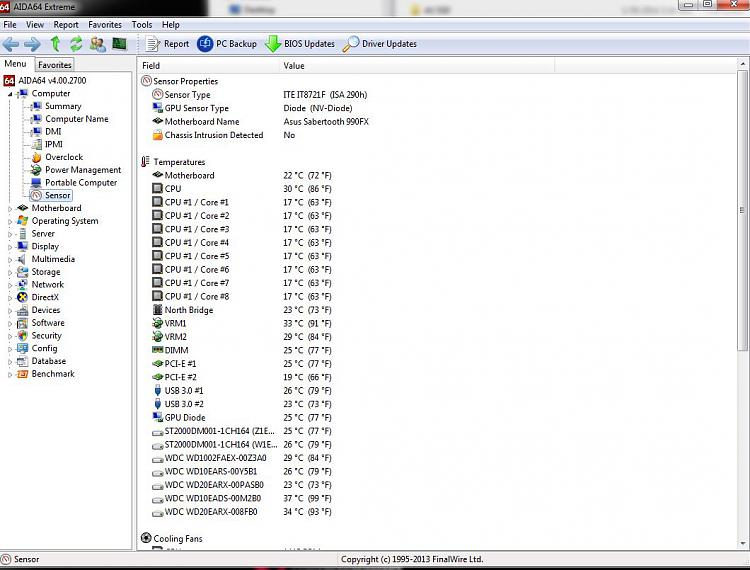Click the users manage icon in toolbar
The height and width of the screenshot is (570, 750).
point(98,44)
